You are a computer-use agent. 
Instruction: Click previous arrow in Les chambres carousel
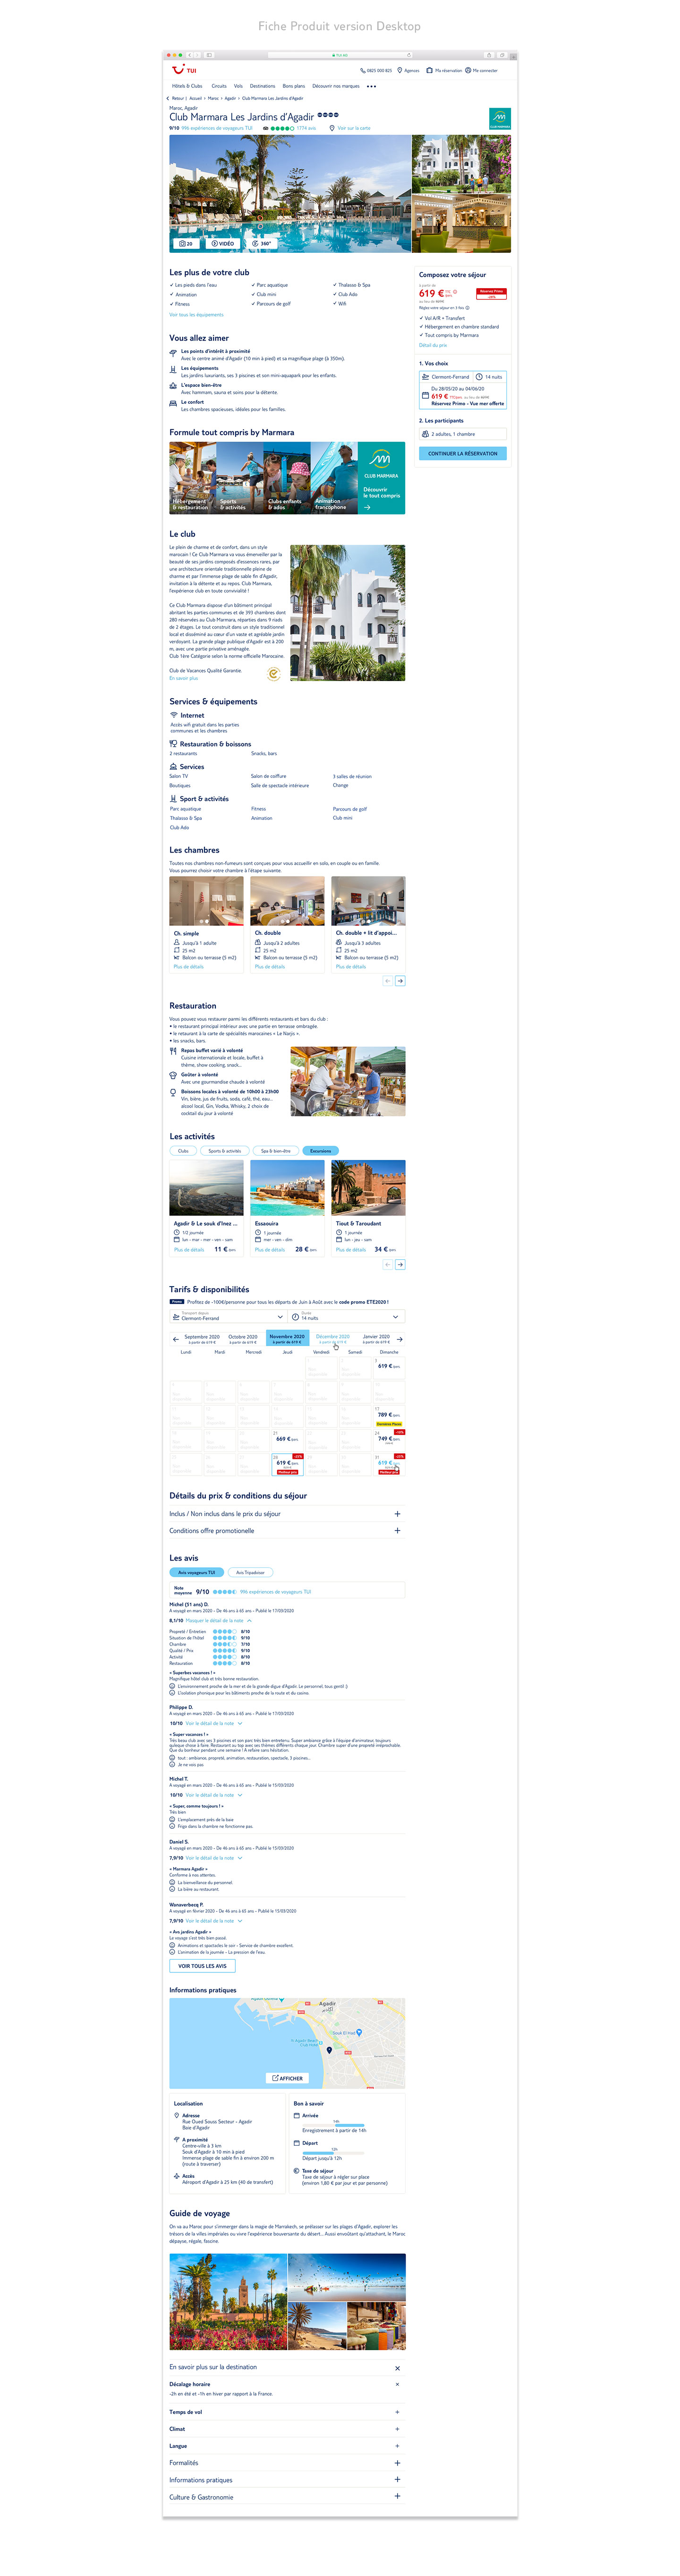click(388, 981)
